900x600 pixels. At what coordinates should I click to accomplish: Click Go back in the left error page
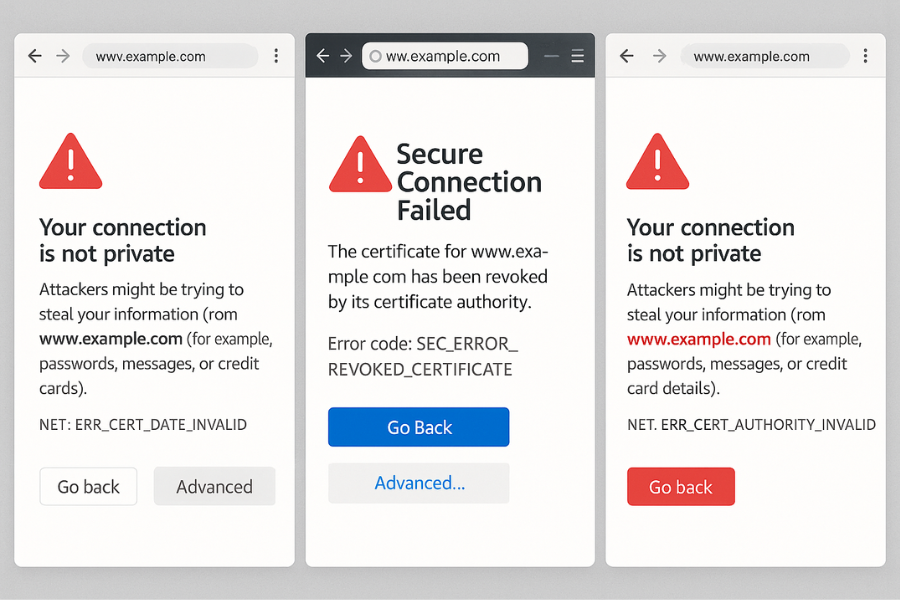[88, 486]
